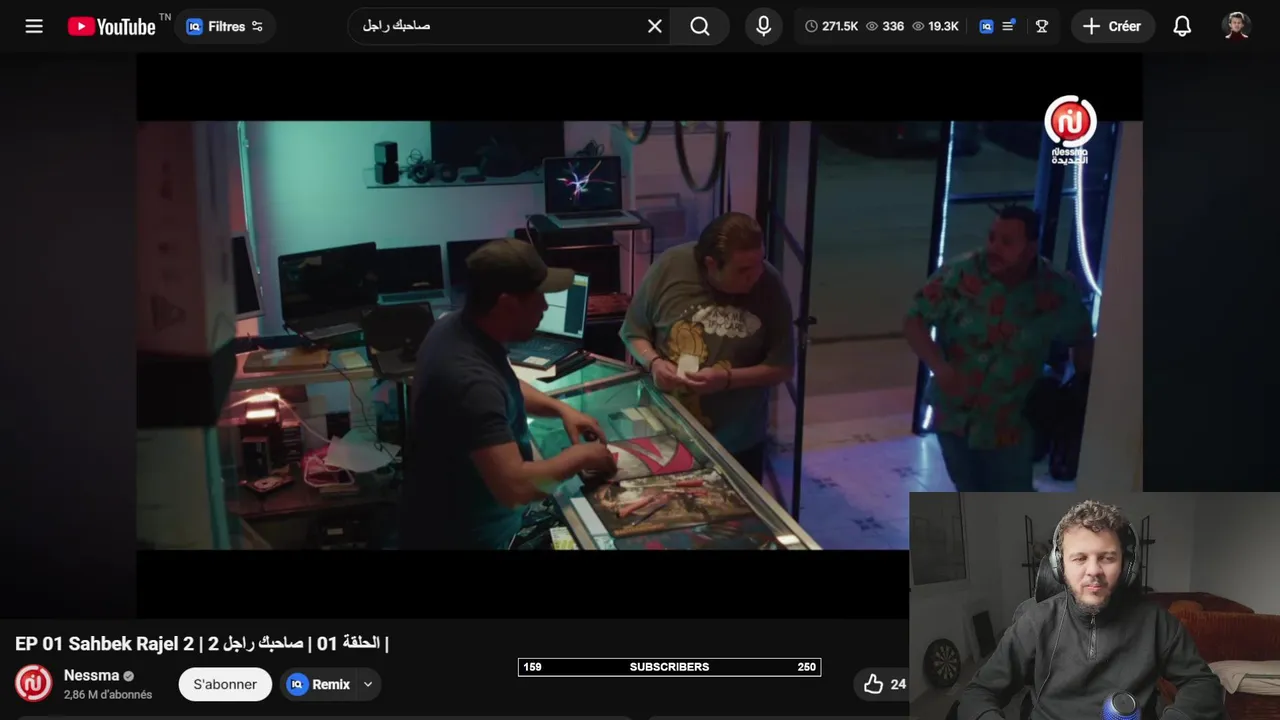The width and height of the screenshot is (1280, 720).
Task: Open the trophy icon in top bar
Action: pos(1042,26)
